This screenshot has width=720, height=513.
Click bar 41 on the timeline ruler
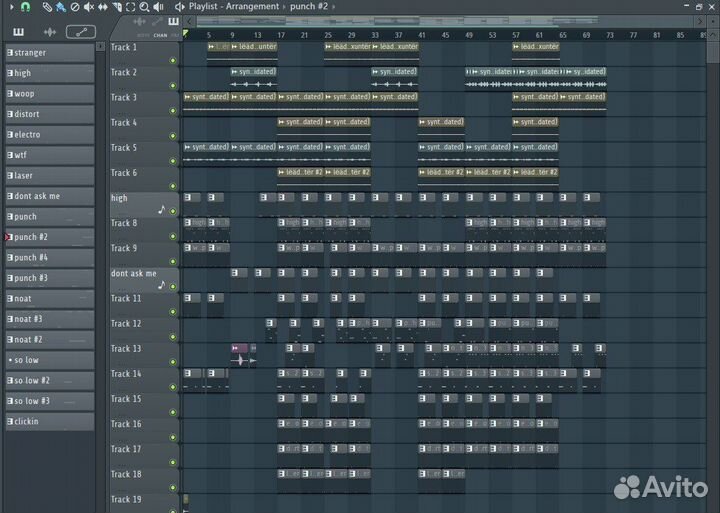pos(421,35)
